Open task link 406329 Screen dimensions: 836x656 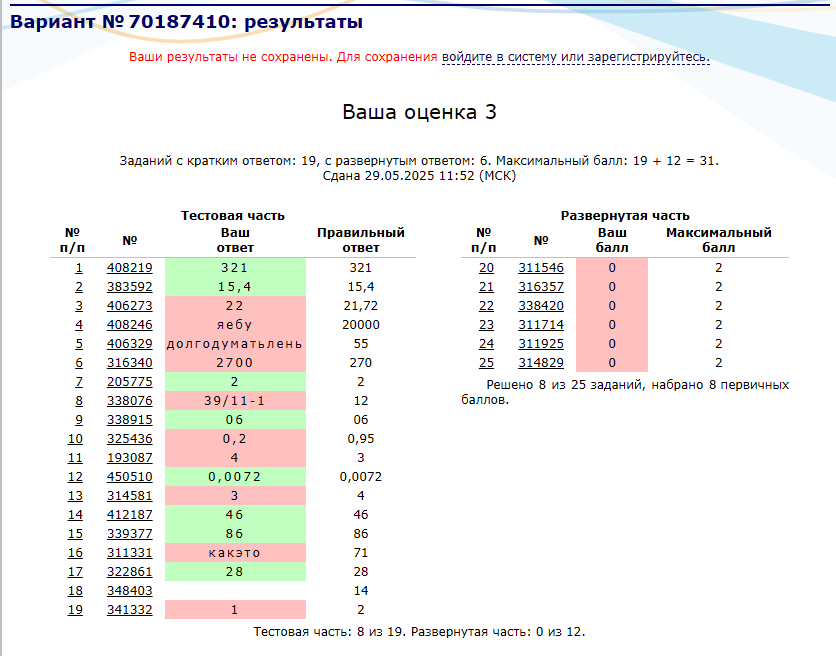pyautogui.click(x=130, y=344)
